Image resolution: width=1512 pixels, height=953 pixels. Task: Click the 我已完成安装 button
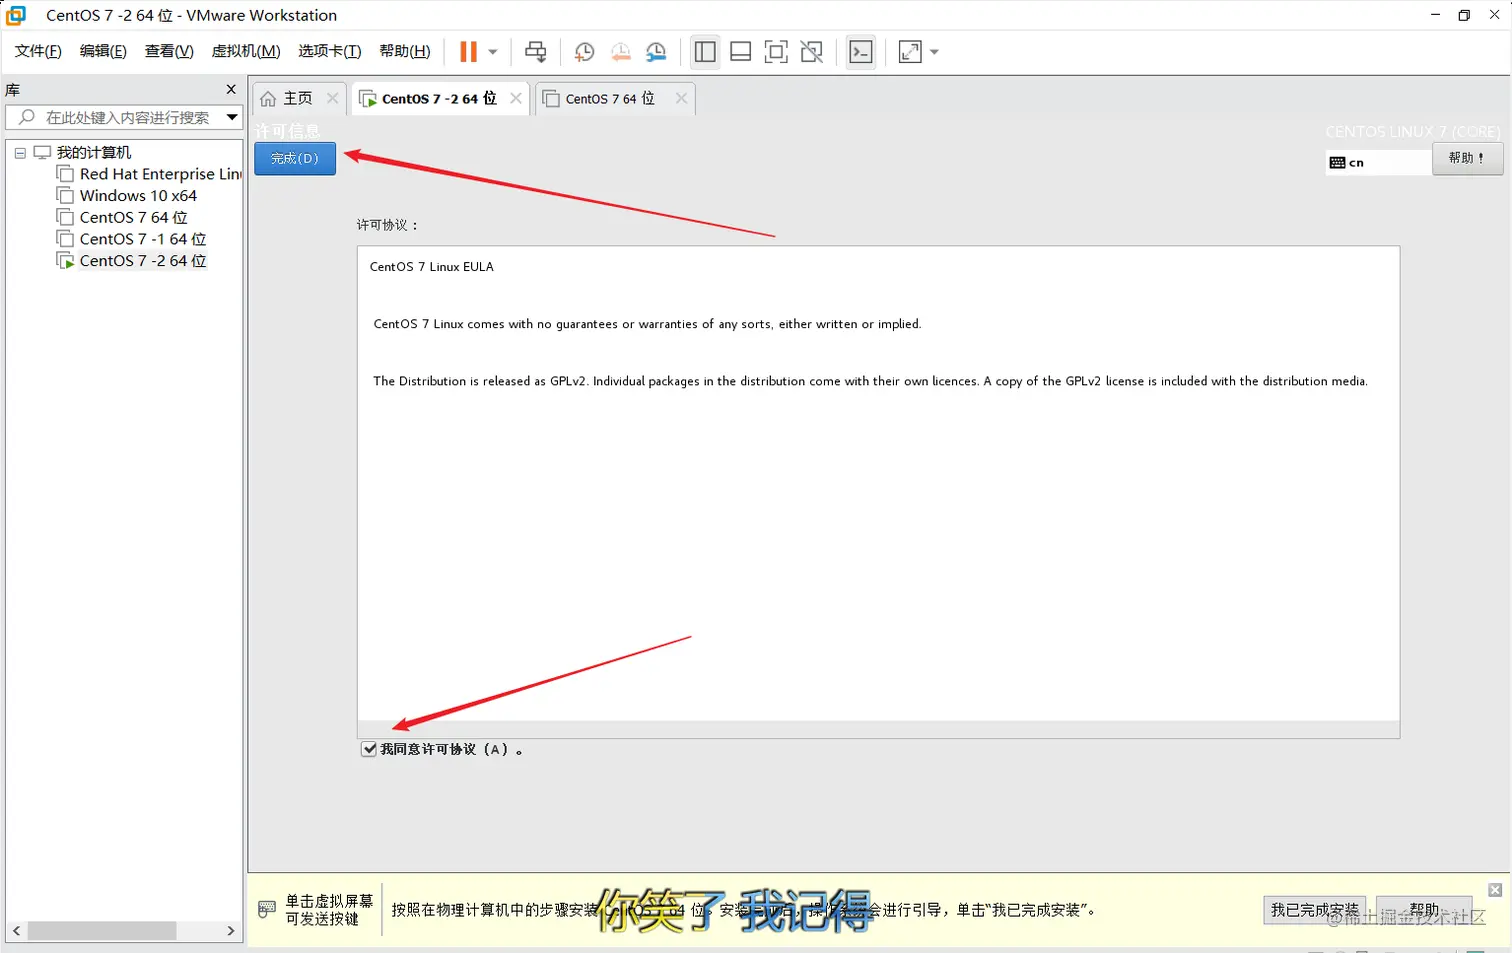(1315, 910)
